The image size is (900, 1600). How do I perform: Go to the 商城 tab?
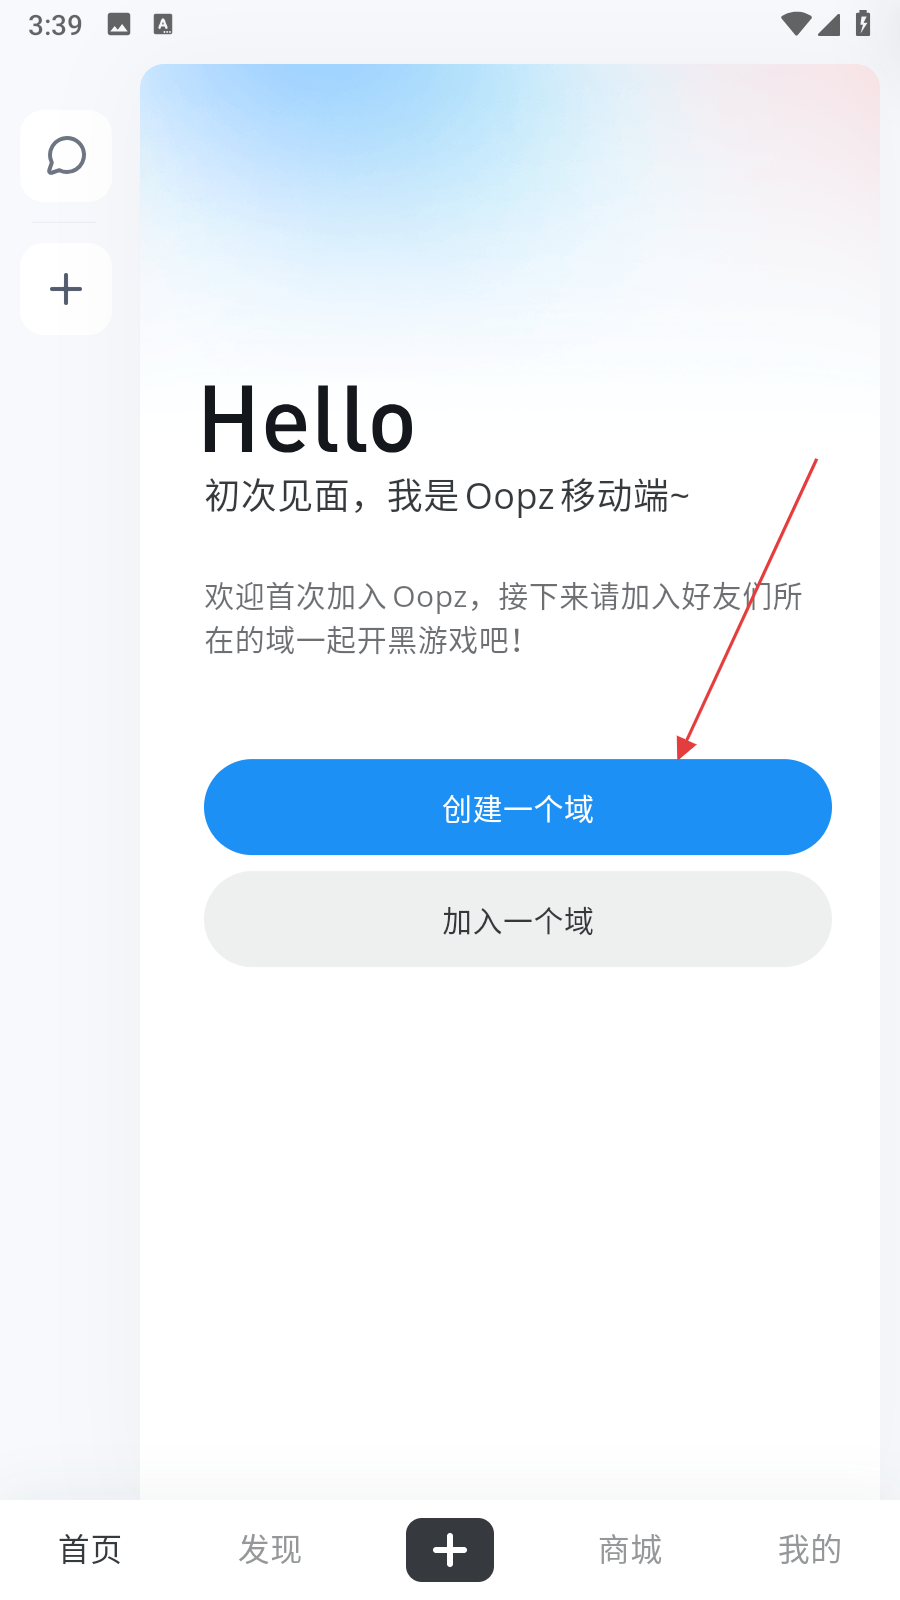pyautogui.click(x=630, y=1550)
